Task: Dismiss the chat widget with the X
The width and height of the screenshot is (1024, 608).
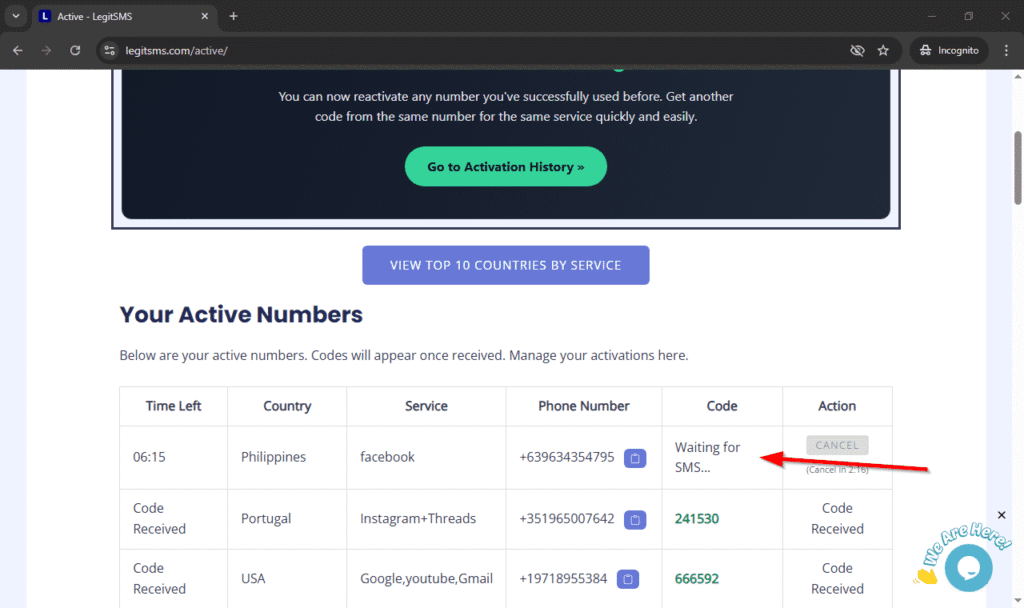Action: point(1001,514)
